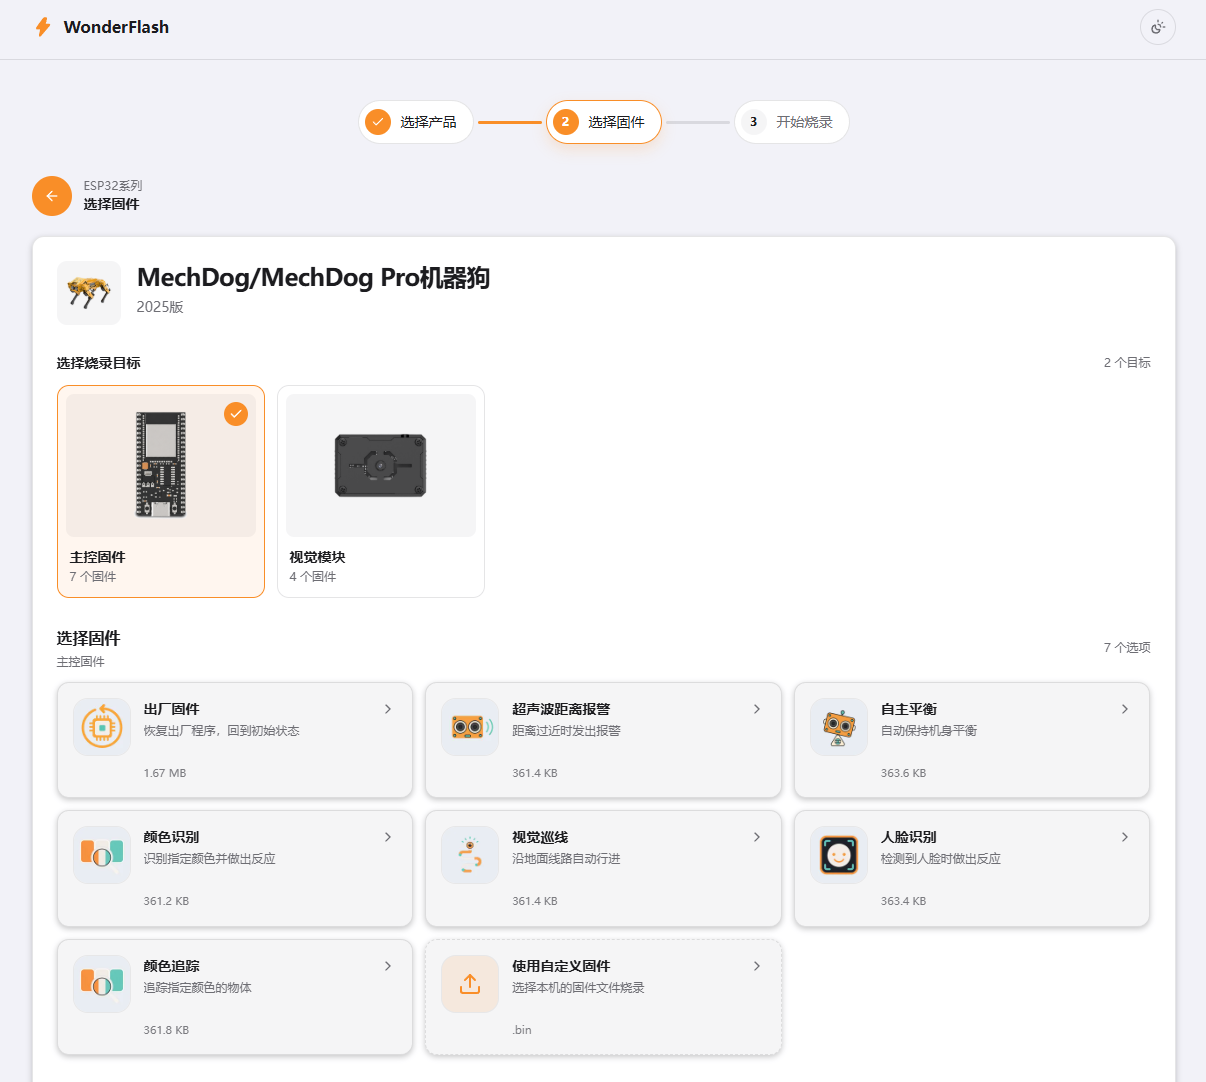Viewport: 1206px width, 1082px height.
Task: Click the 沿地面线路自动行进 description
Action: 566,859
